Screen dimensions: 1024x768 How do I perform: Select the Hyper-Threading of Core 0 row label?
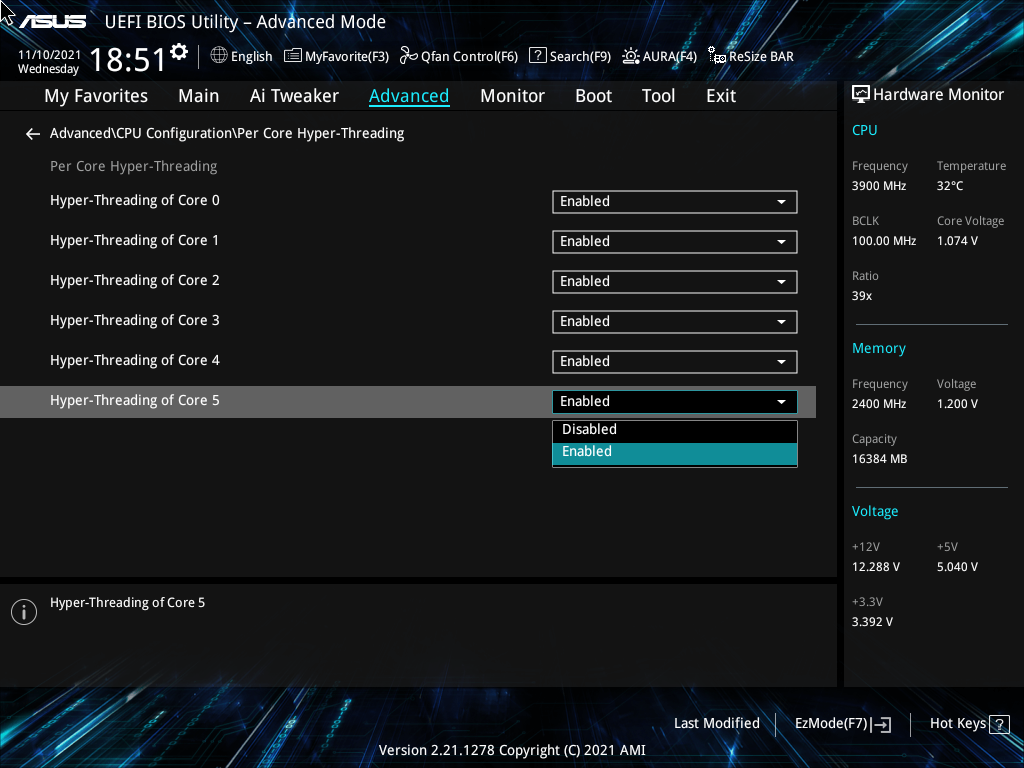point(135,200)
